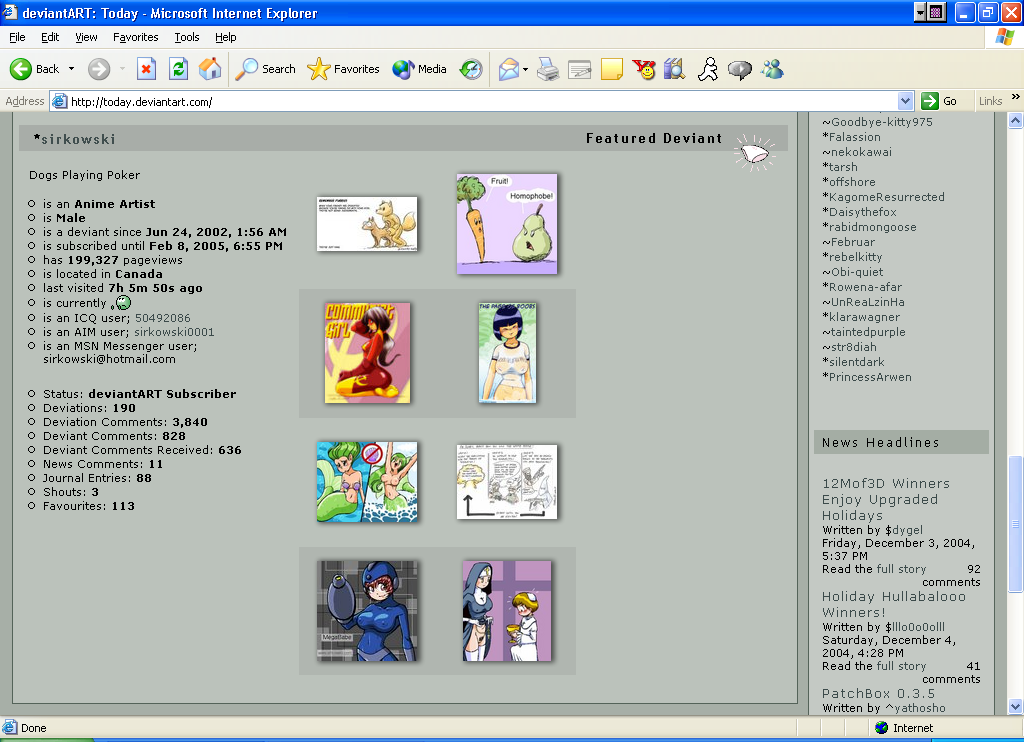Open the *rabidmongoose user link
The height and width of the screenshot is (742, 1024).
[869, 227]
